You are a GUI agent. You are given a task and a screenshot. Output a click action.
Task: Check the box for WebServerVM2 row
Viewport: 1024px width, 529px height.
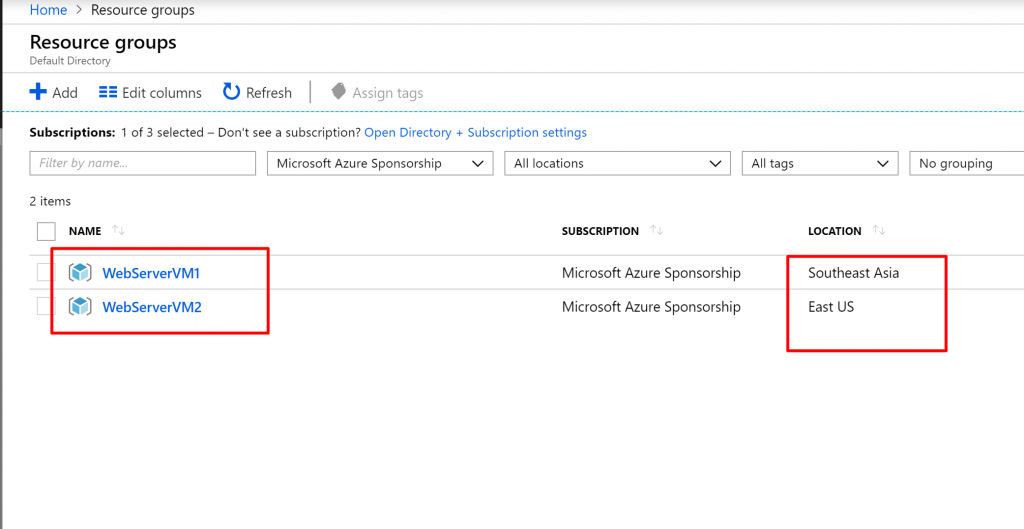(46, 306)
